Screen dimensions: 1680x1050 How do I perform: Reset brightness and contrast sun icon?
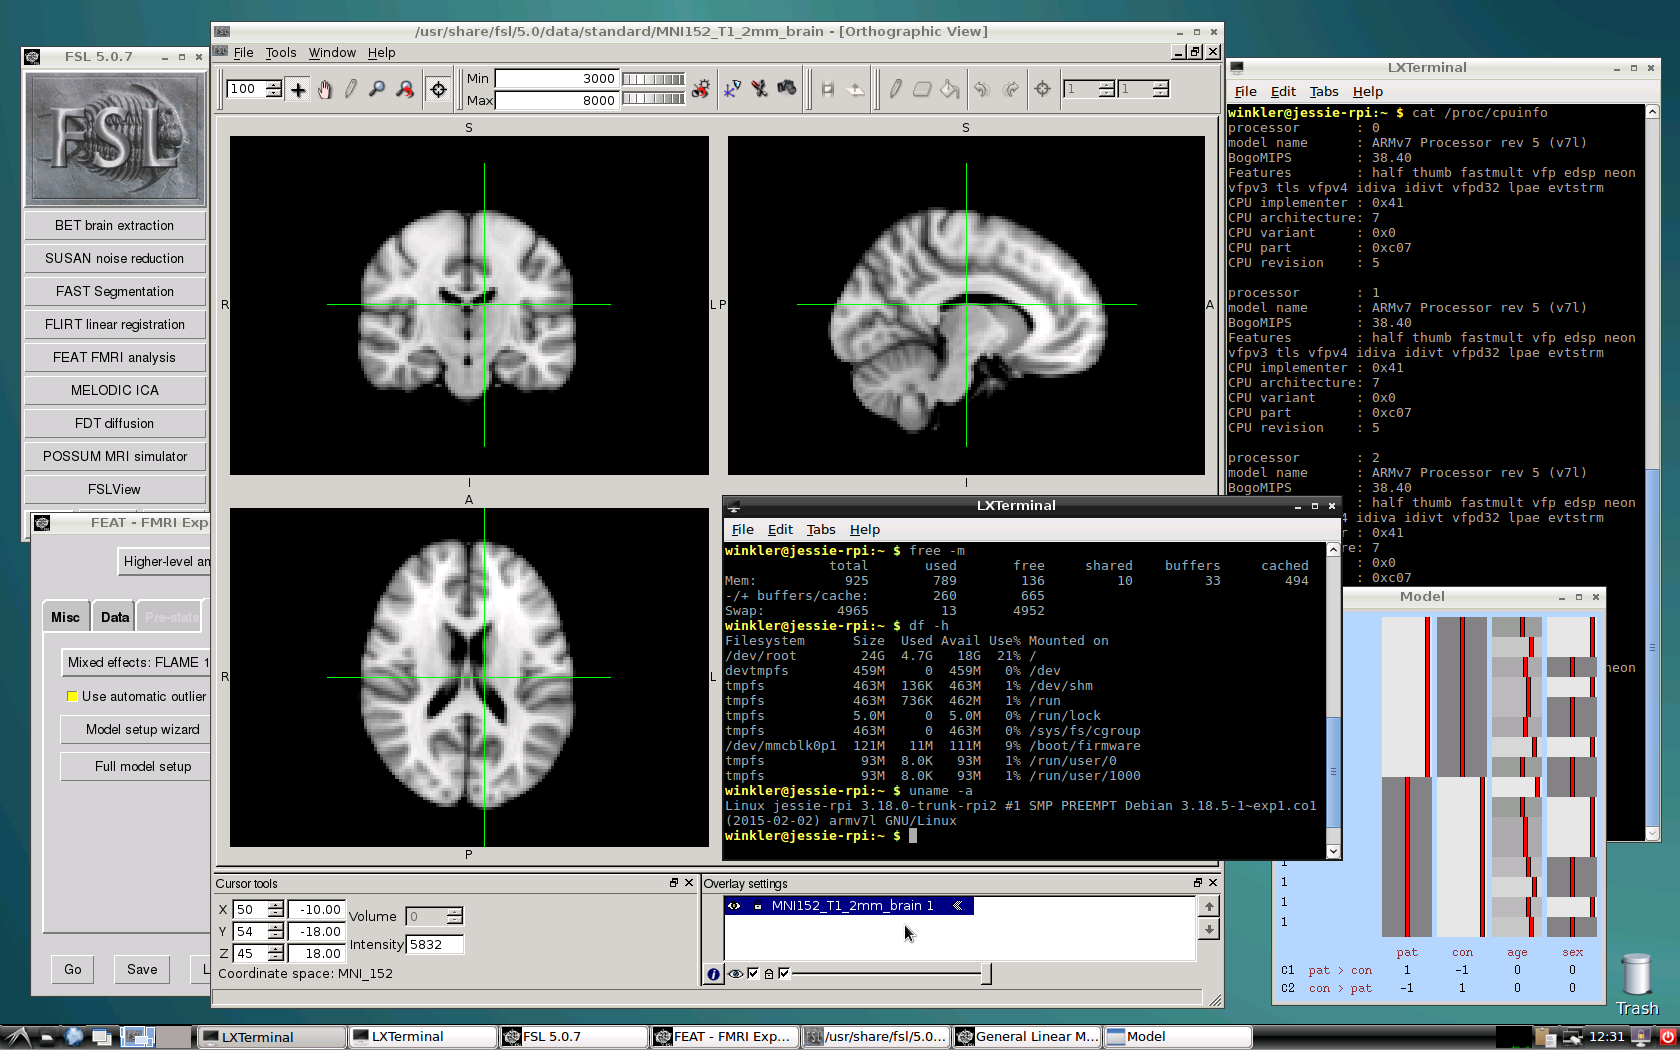tap(701, 89)
